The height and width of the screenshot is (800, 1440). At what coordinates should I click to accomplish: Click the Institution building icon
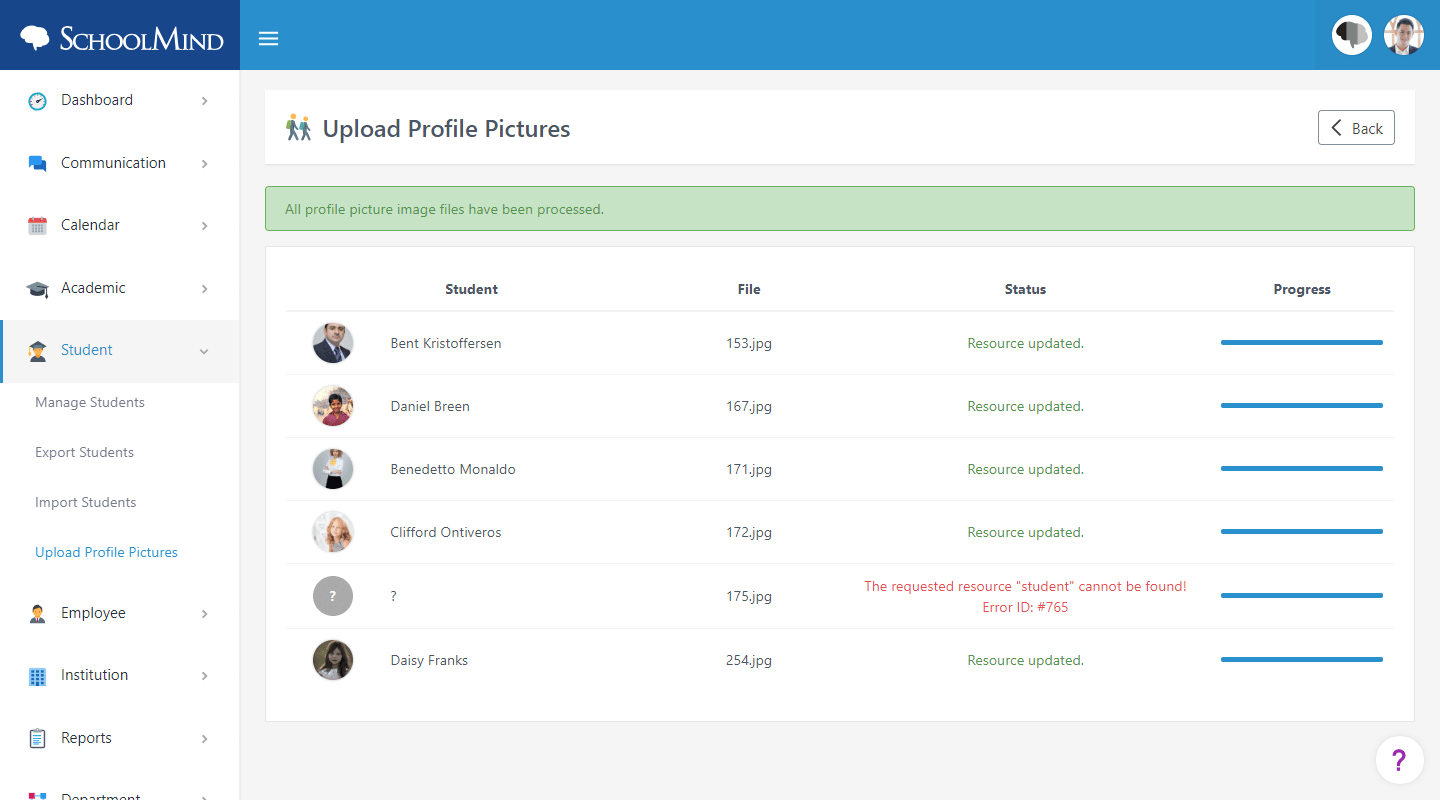(x=37, y=676)
